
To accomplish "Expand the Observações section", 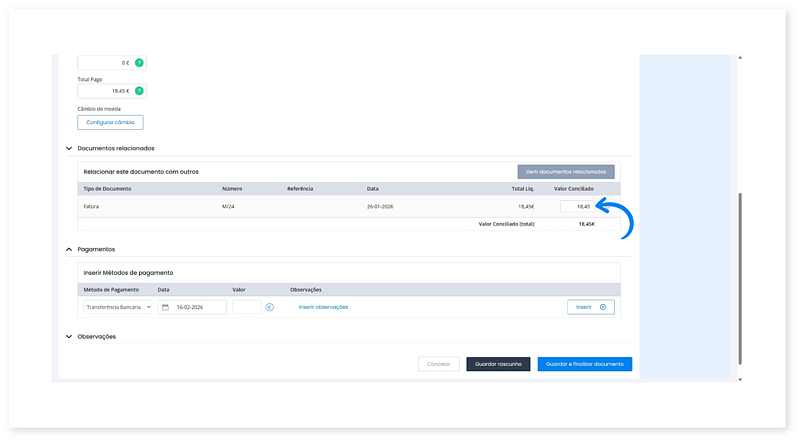I will pyautogui.click(x=68, y=336).
